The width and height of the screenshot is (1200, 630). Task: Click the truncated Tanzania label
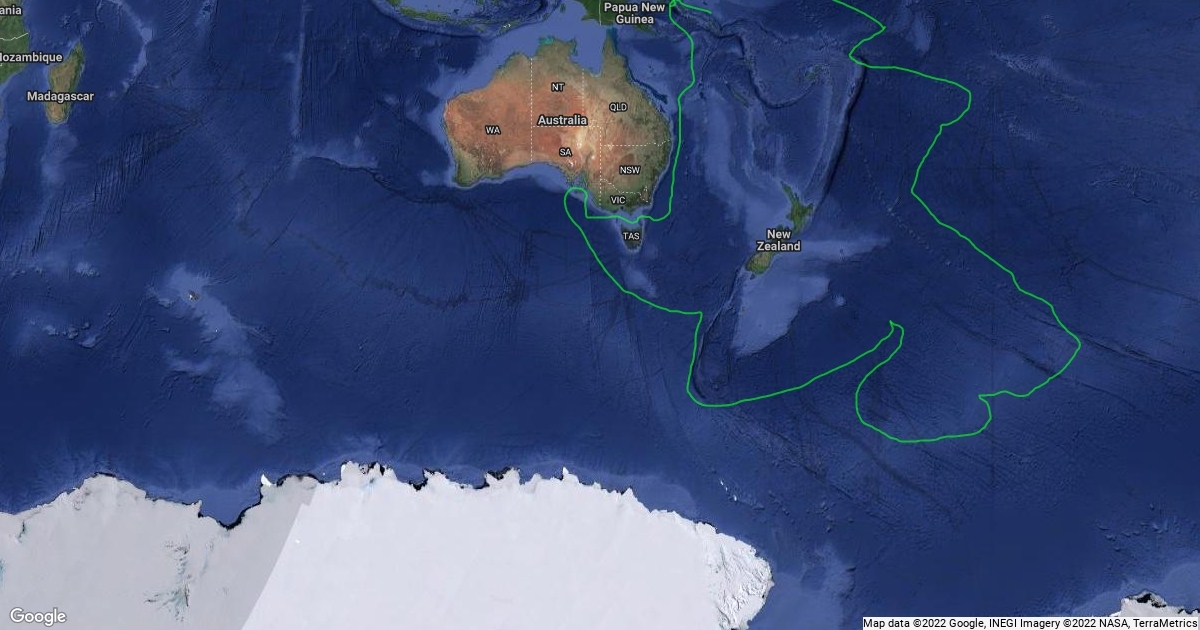(11, 9)
